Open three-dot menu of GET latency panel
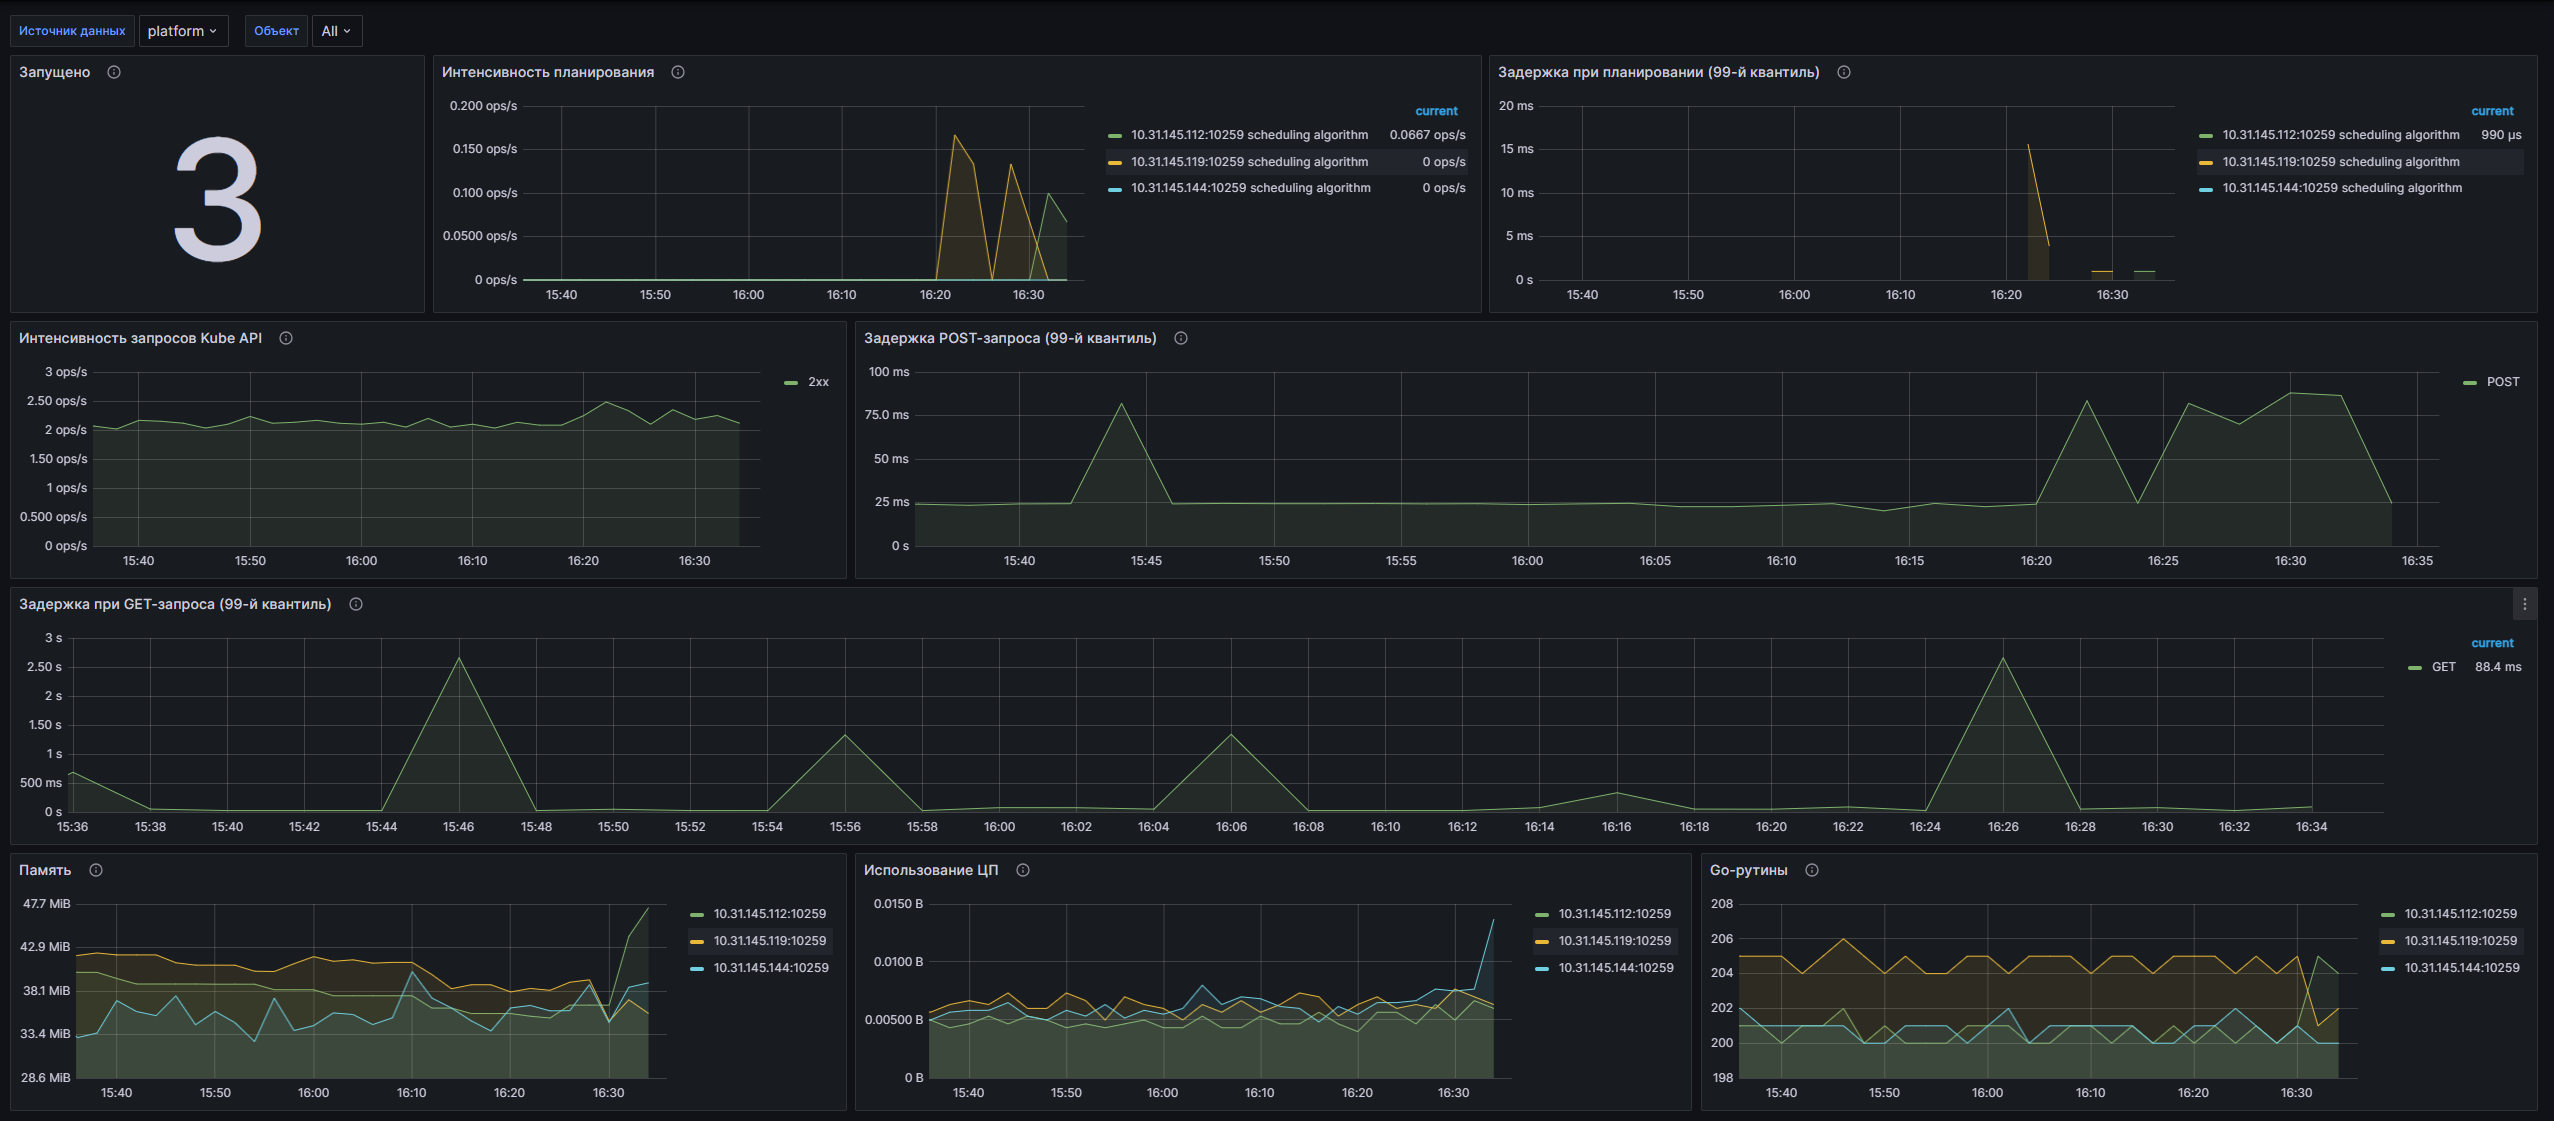Screen dimensions: 2554x1121 [x=2525, y=604]
